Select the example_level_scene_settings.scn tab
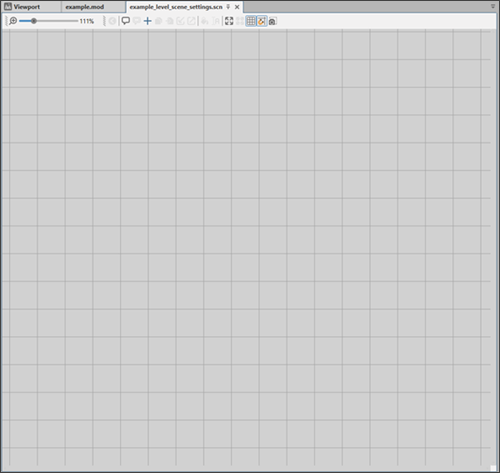The image size is (500, 473). (x=176, y=7)
